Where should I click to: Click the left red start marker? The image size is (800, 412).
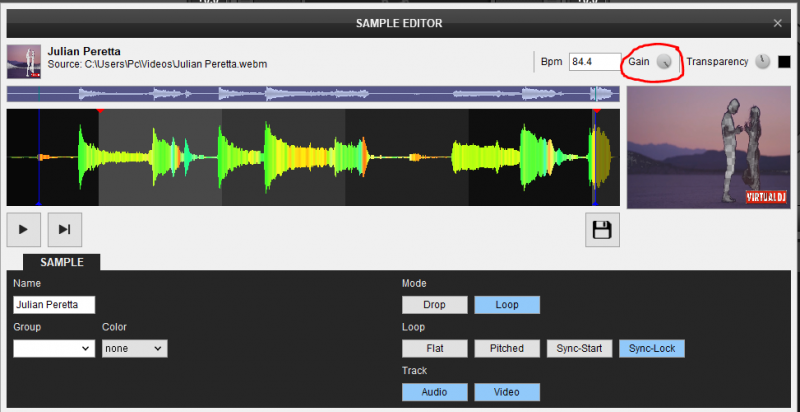click(x=101, y=110)
